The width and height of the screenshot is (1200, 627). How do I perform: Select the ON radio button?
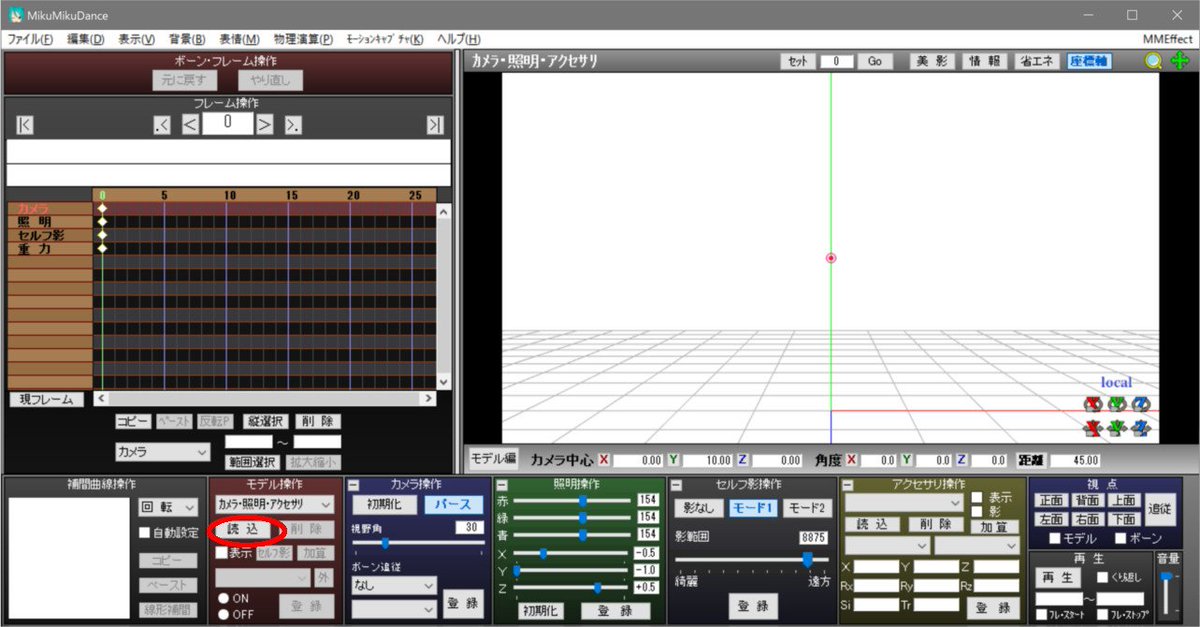[x=224, y=598]
